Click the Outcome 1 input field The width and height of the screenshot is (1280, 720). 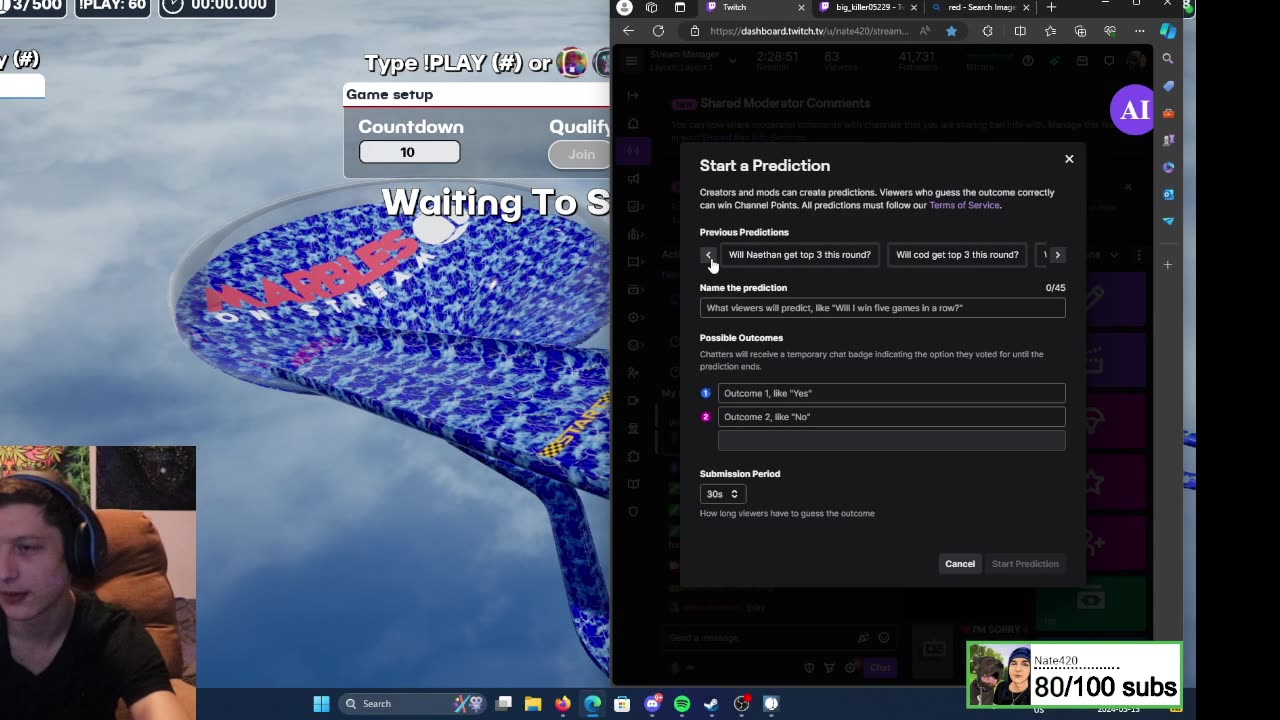coord(891,393)
